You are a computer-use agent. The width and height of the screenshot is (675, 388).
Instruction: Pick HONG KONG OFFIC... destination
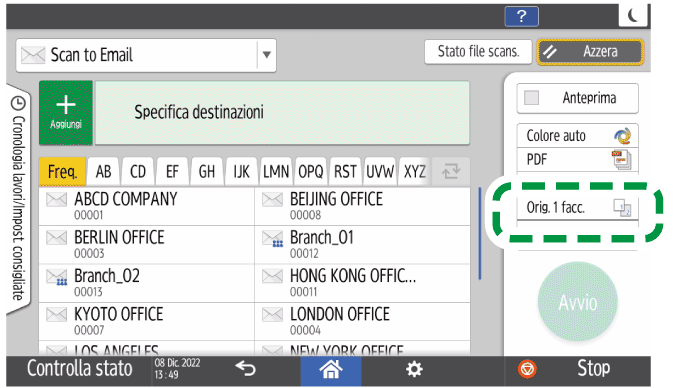pyautogui.click(x=362, y=283)
